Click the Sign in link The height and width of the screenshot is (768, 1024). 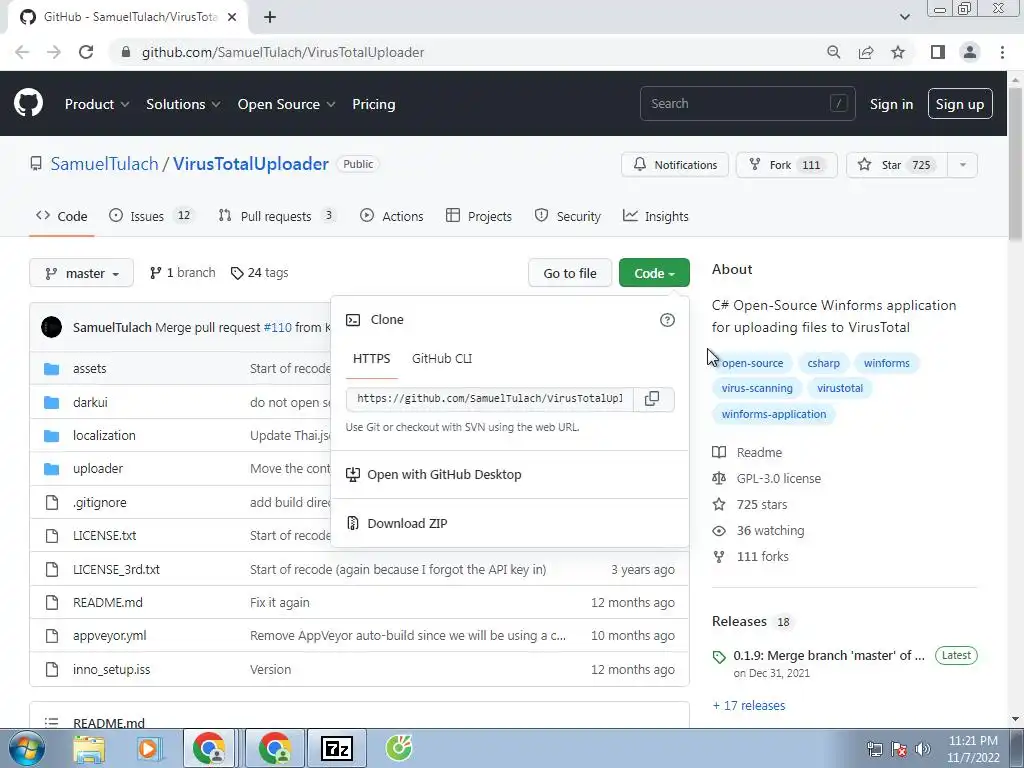(891, 104)
